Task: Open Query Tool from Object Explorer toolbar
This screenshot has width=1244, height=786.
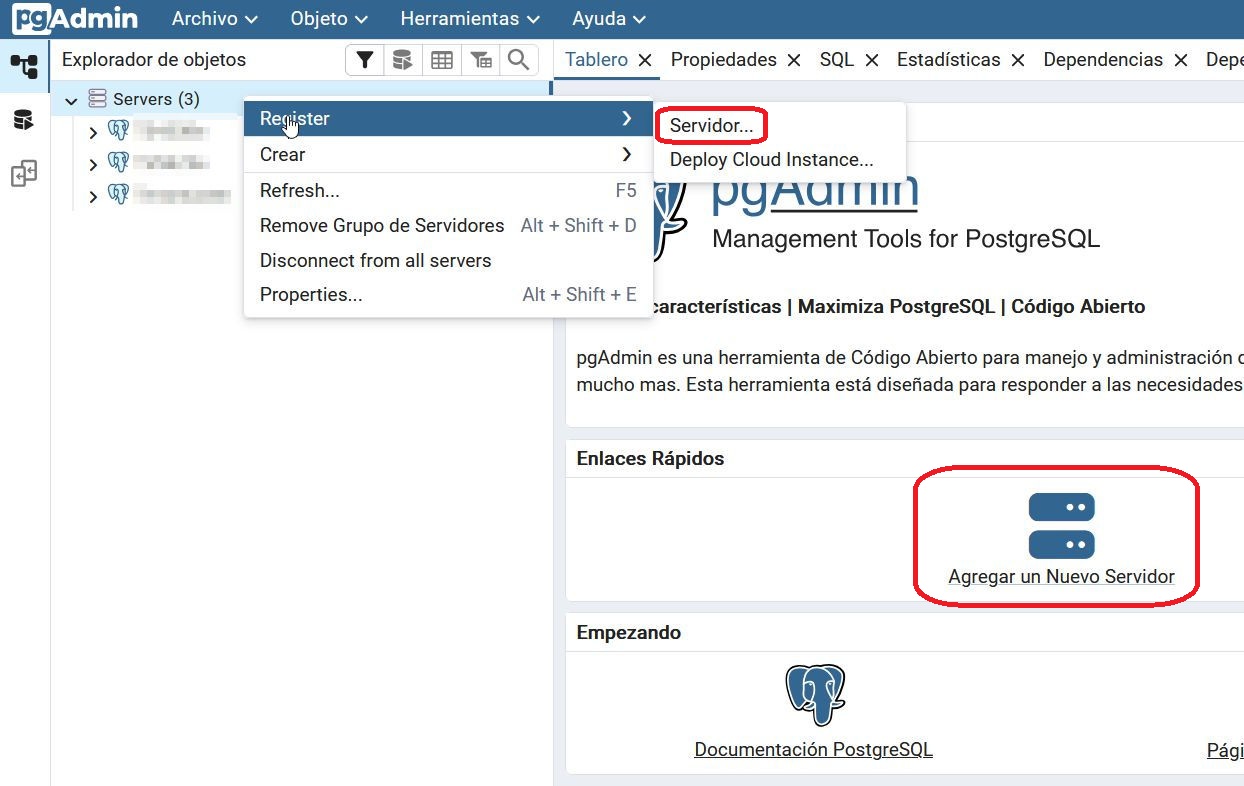Action: coord(402,60)
